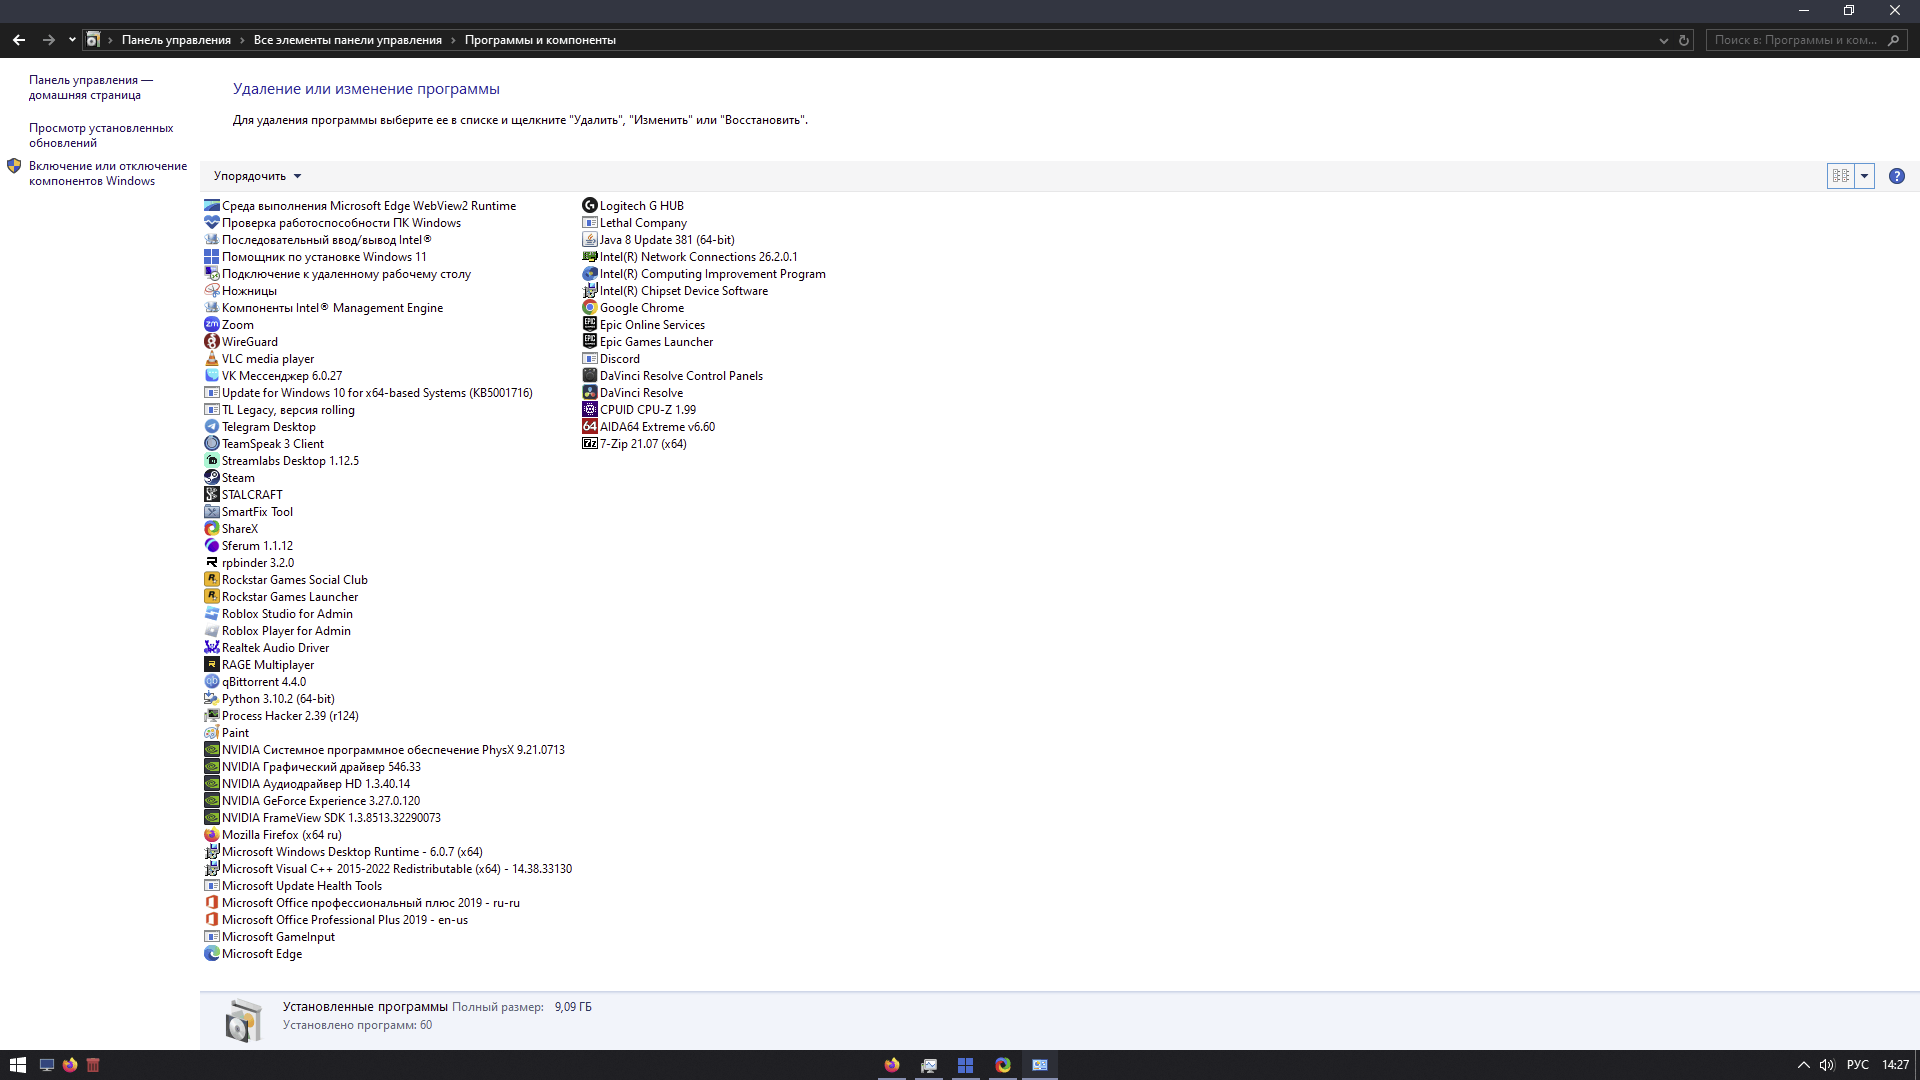
Task: Select WireGuard icon in program list
Action: pos(211,342)
